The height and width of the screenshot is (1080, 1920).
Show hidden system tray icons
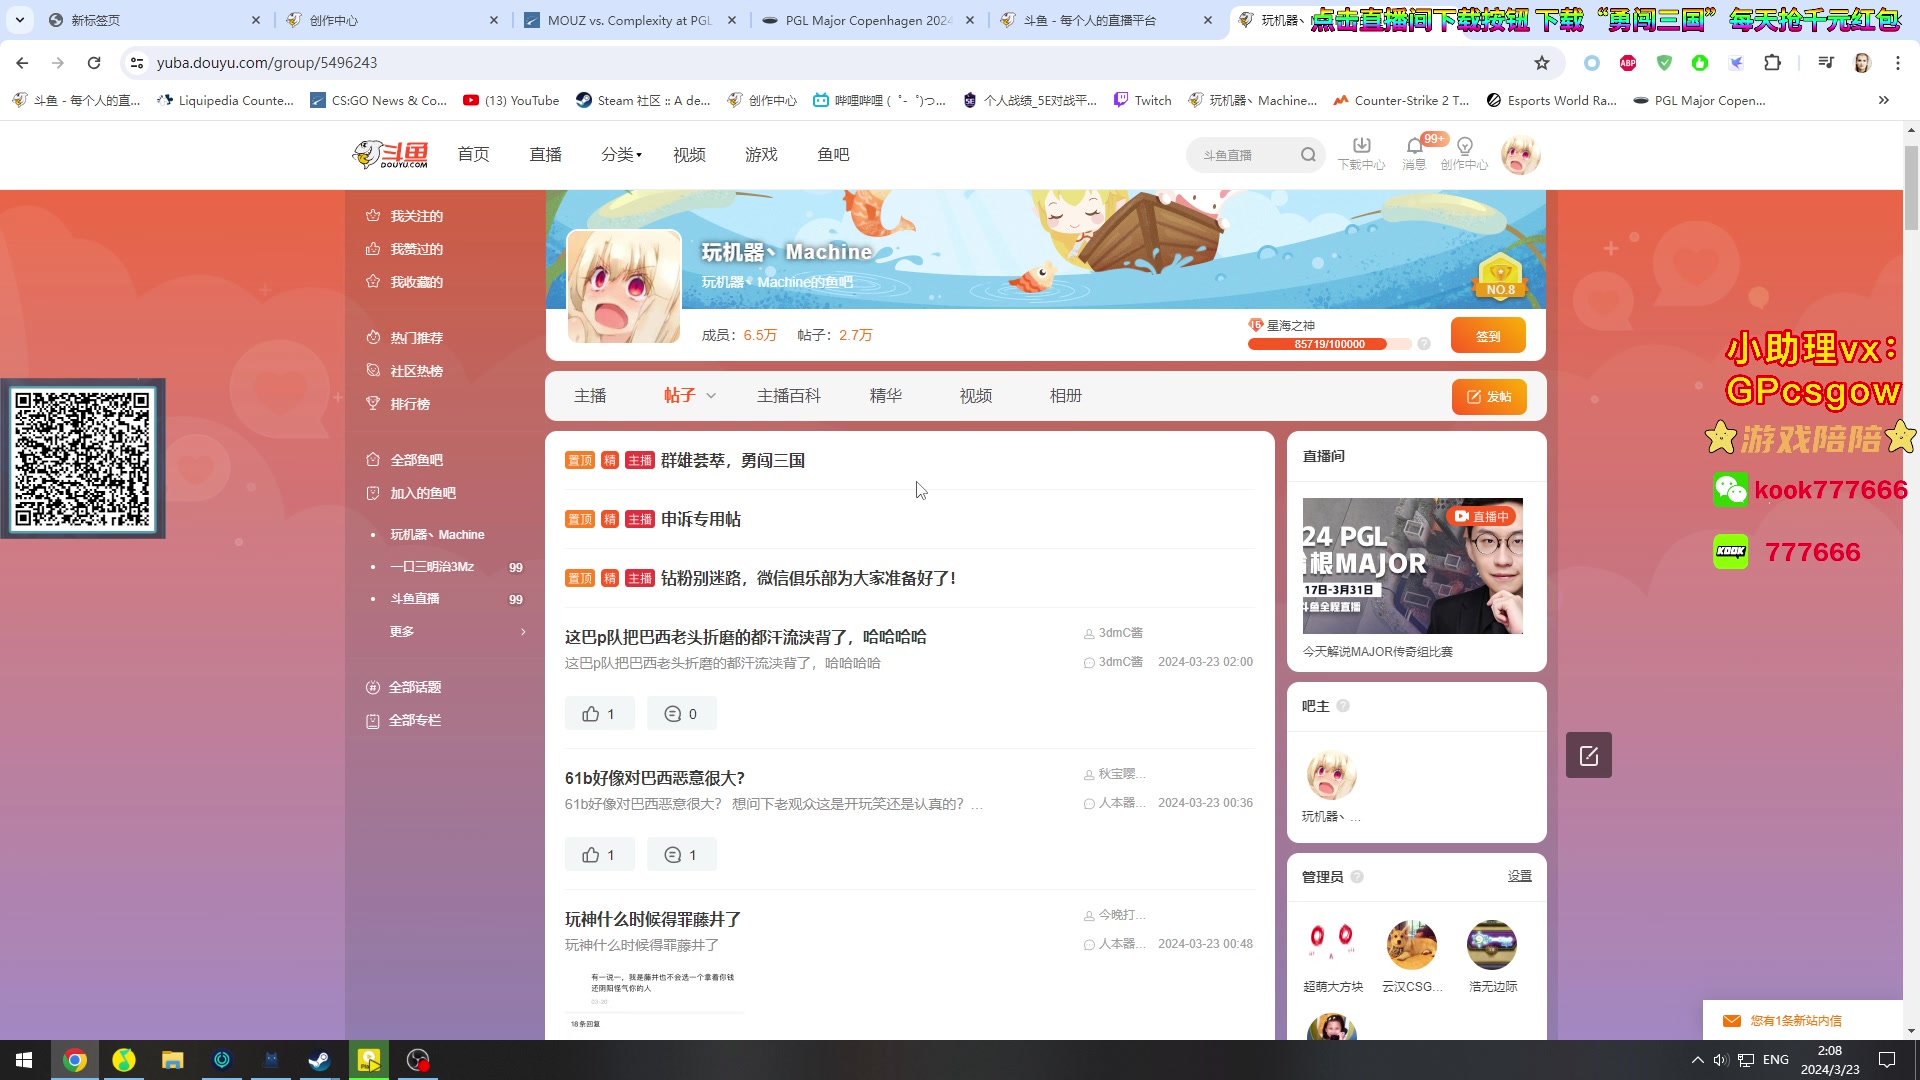click(x=1697, y=1060)
